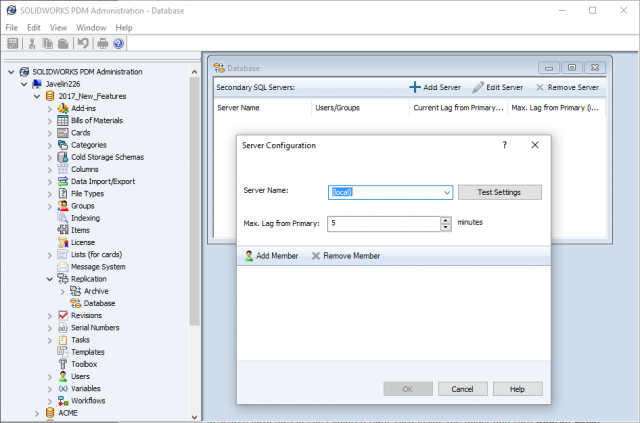The image size is (640, 423).
Task: Click the Cut scissors icon
Action: point(32,43)
